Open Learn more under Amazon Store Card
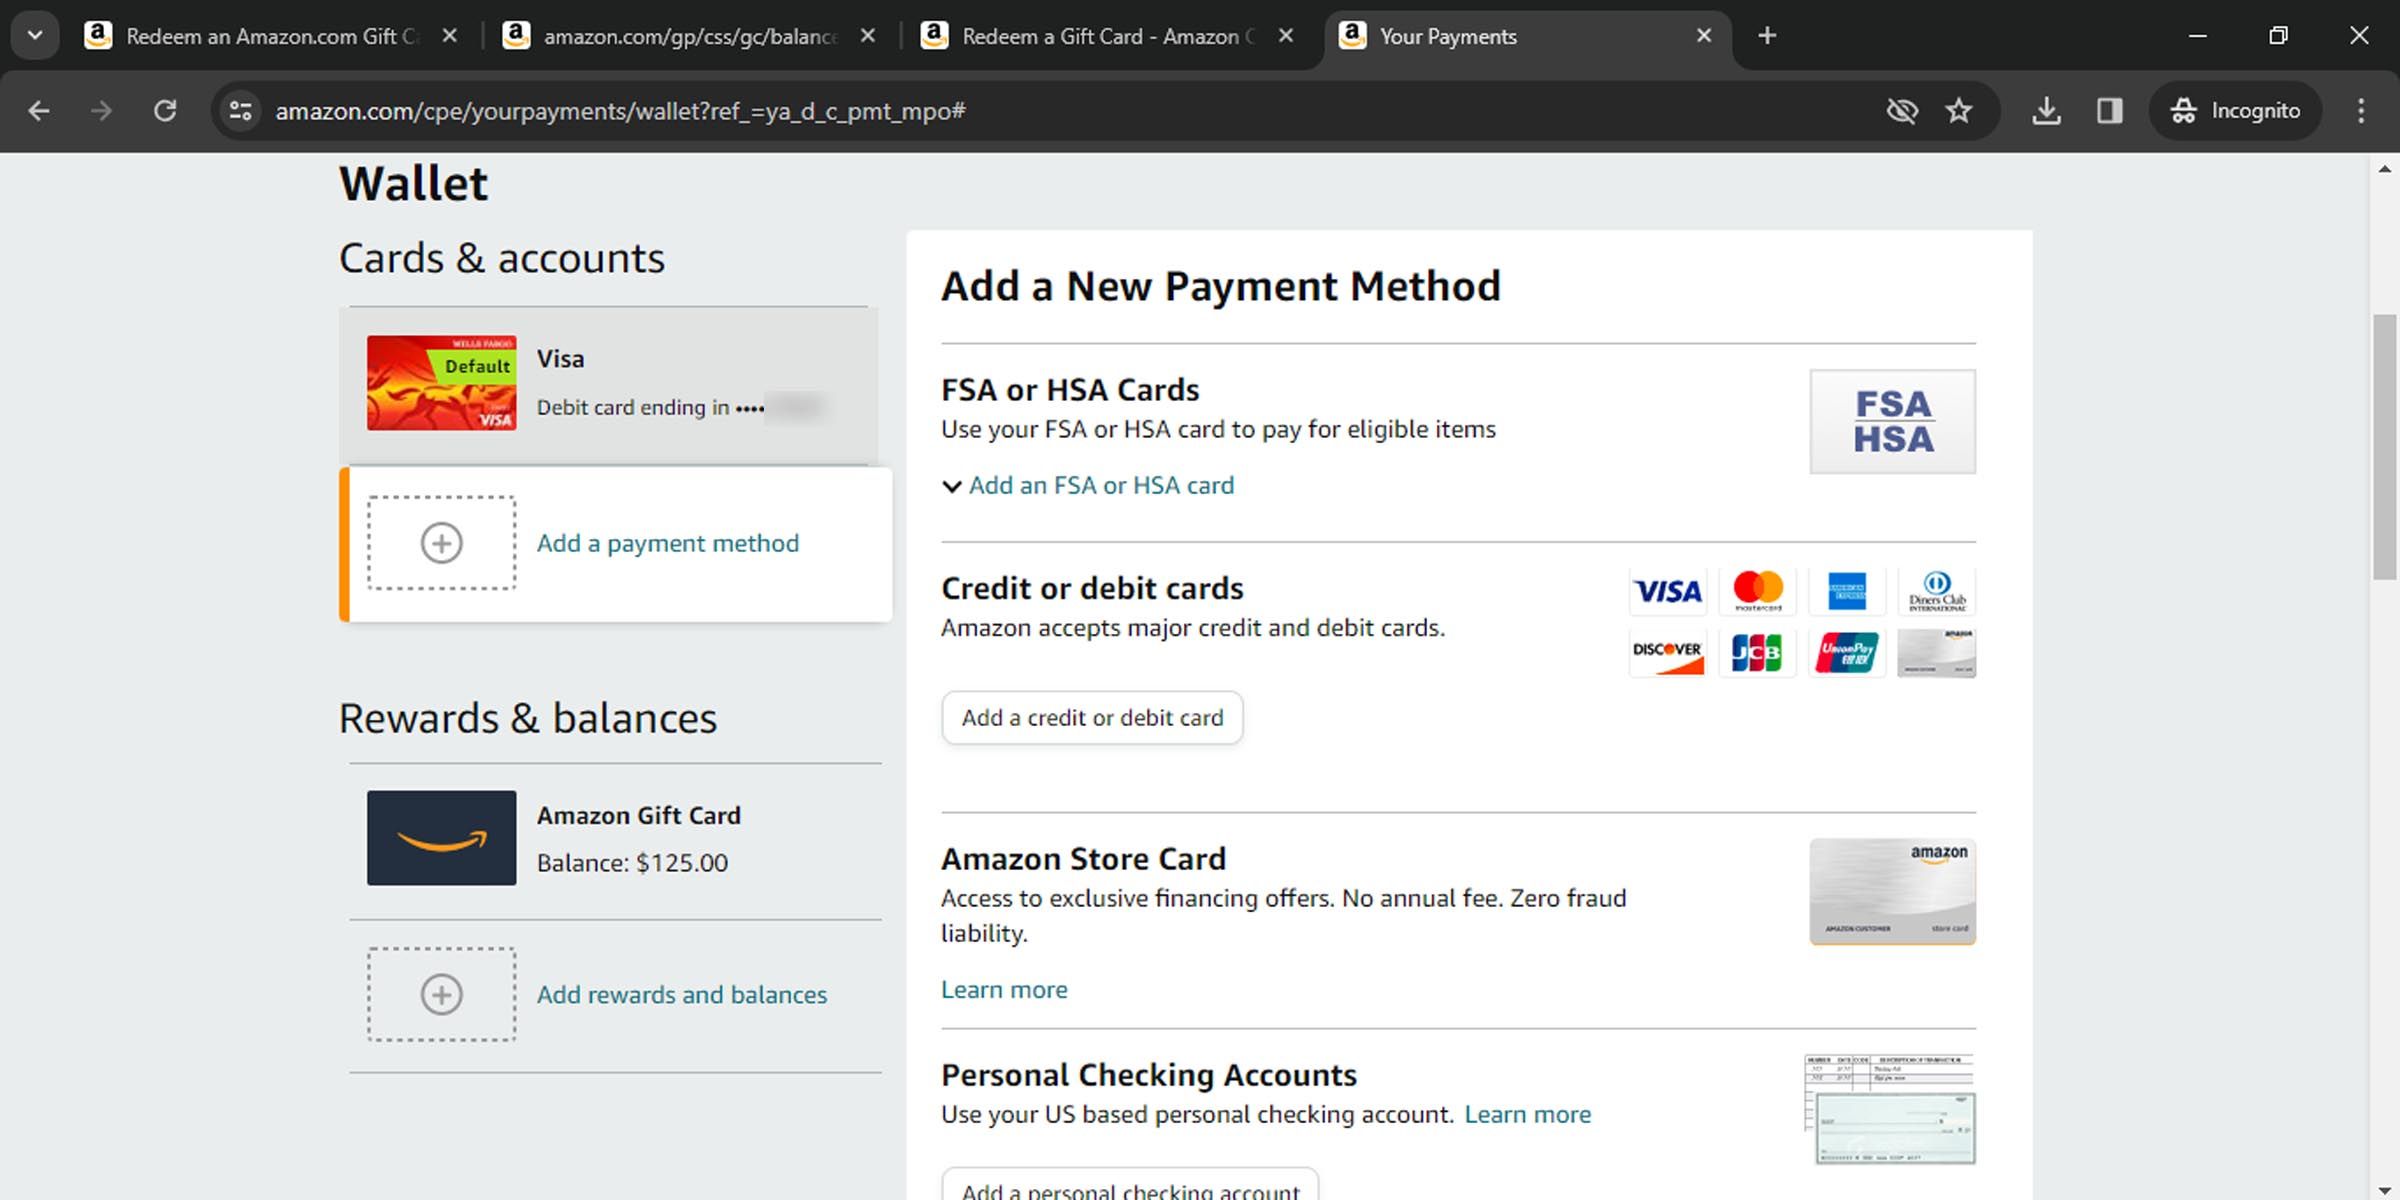The width and height of the screenshot is (2400, 1200). (x=1004, y=989)
